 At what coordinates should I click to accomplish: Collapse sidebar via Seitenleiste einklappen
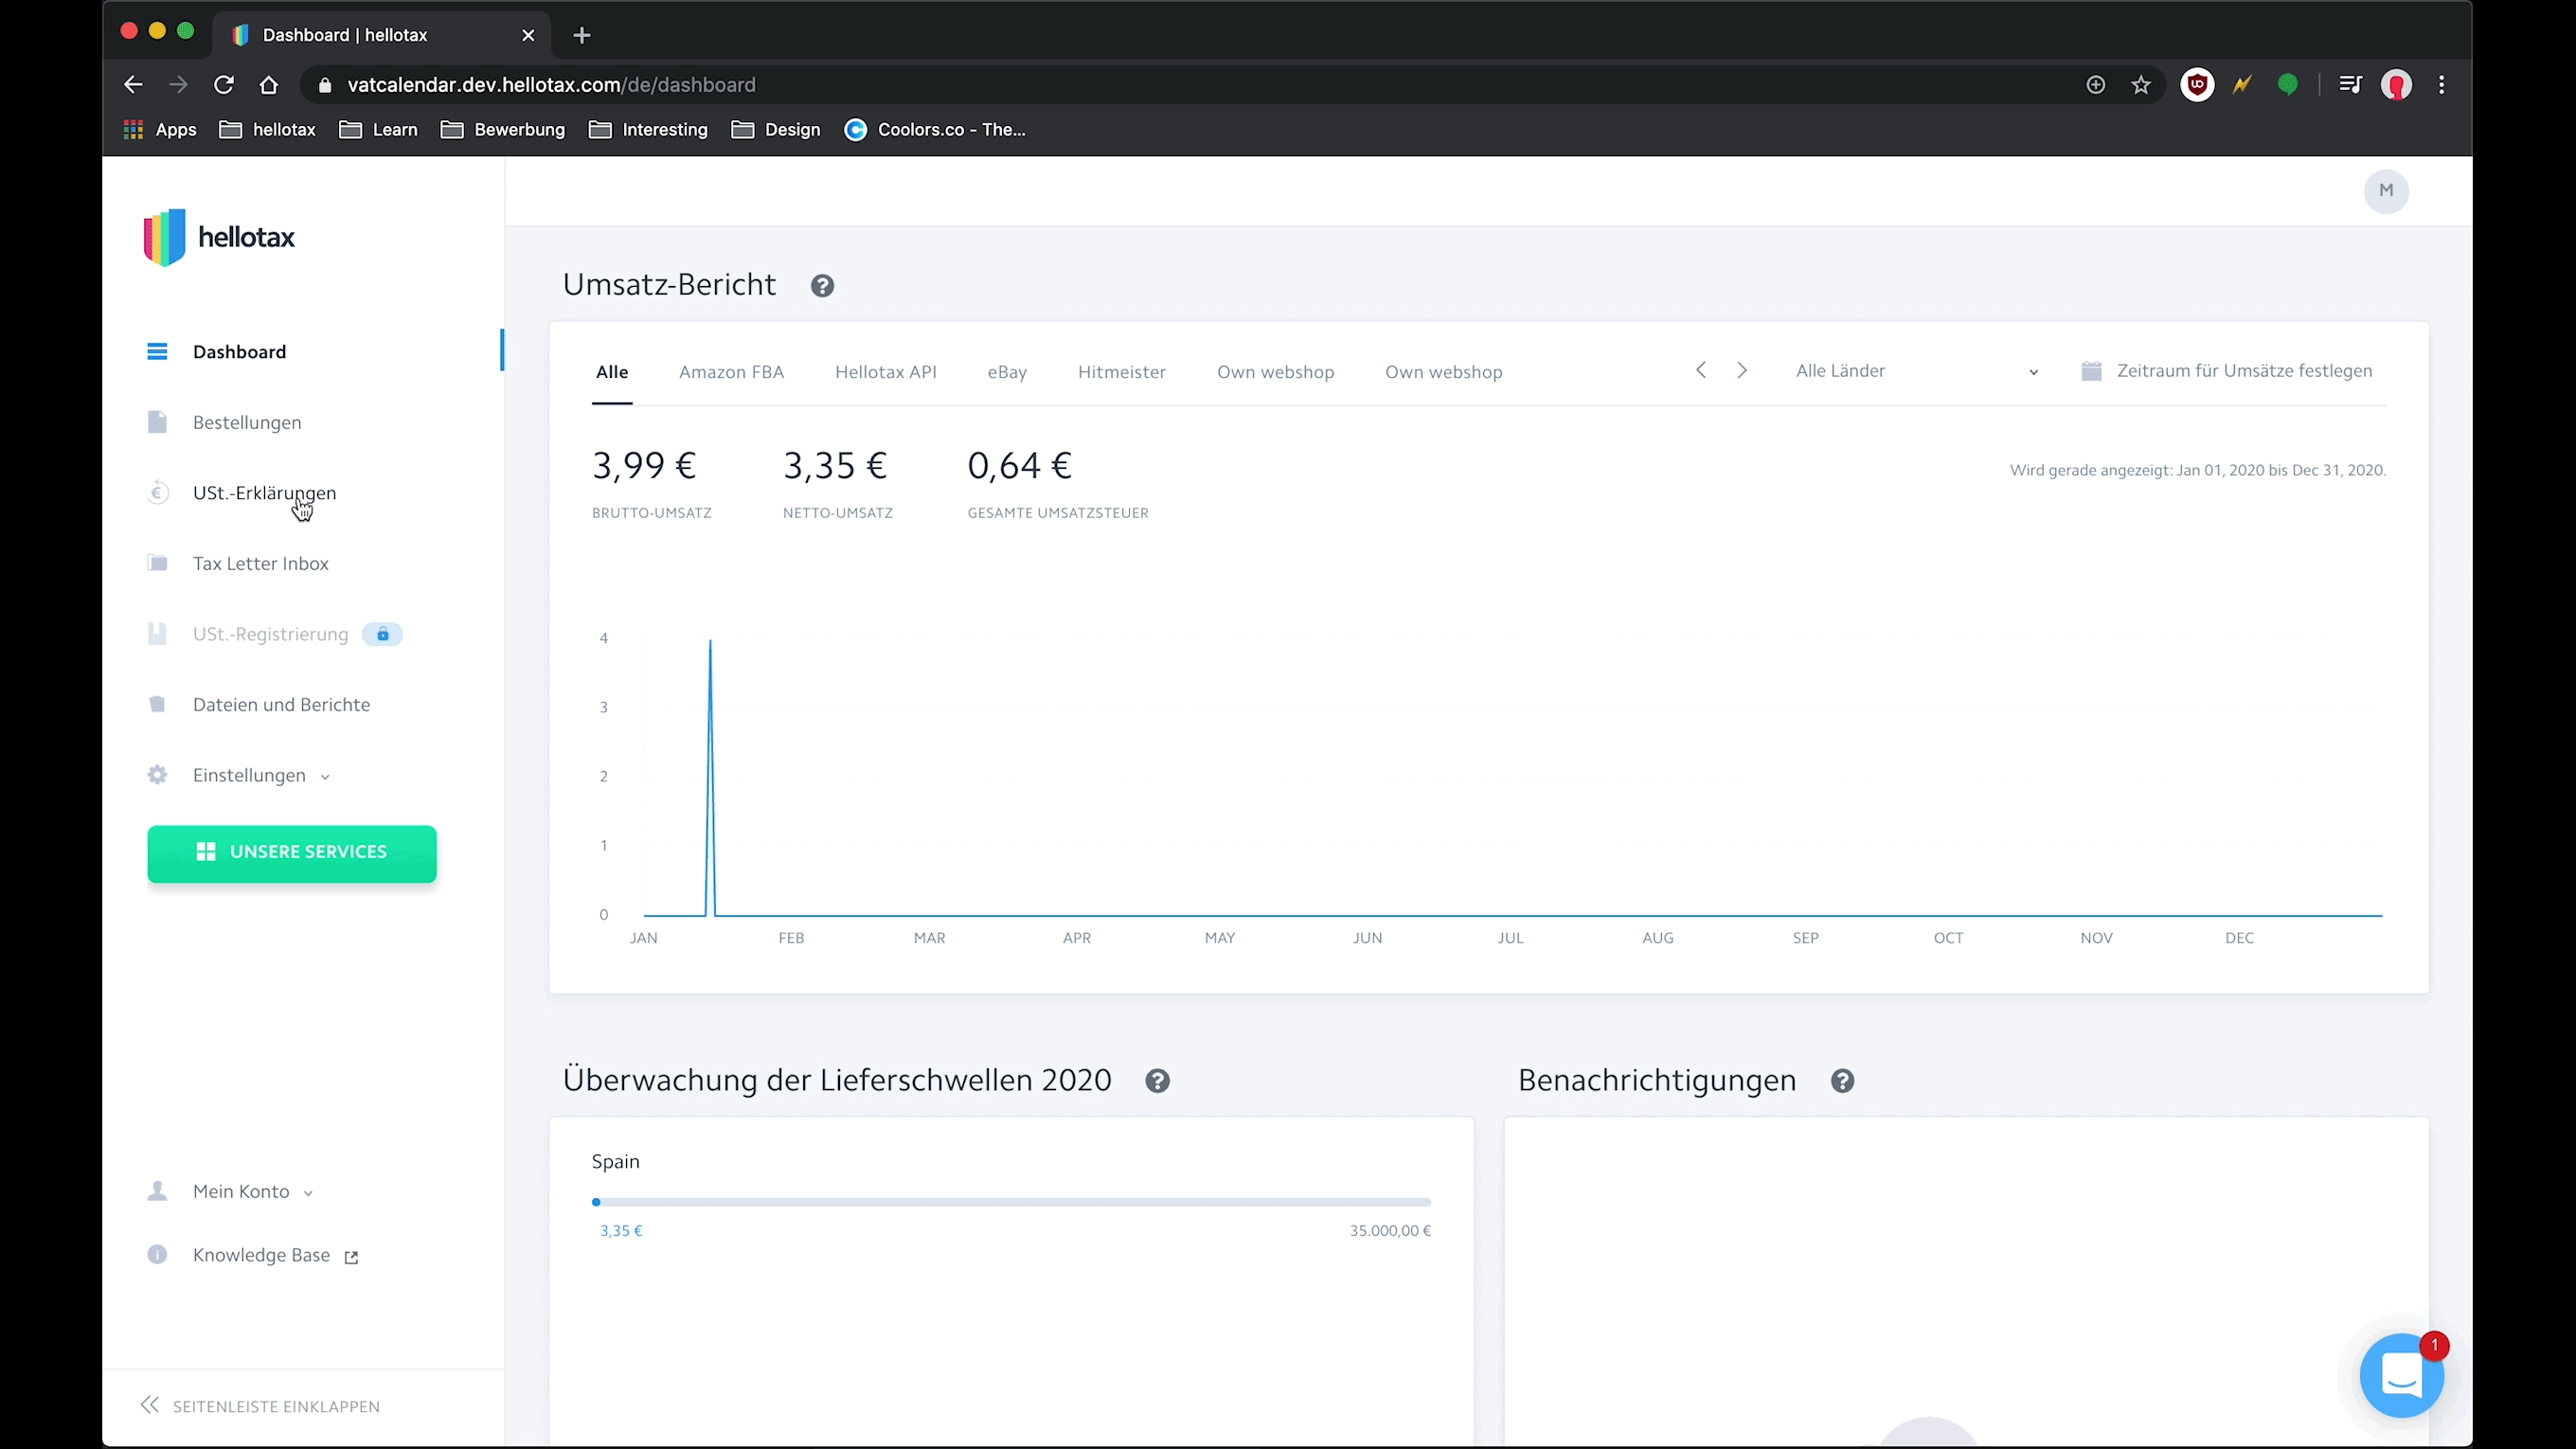tap(261, 1406)
